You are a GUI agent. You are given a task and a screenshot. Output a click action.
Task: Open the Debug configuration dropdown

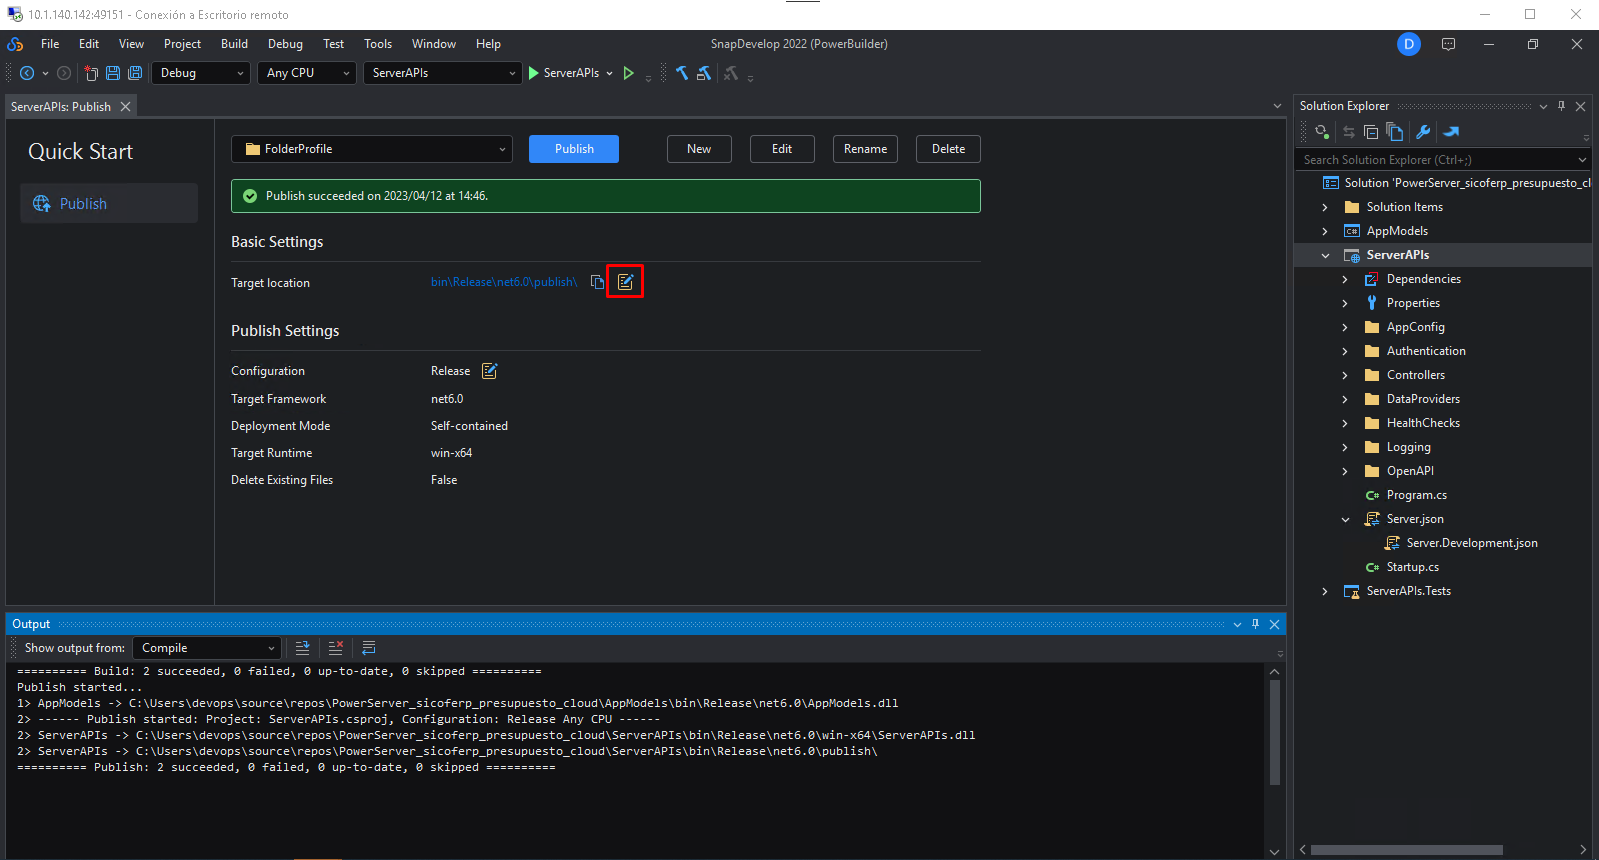click(x=200, y=73)
